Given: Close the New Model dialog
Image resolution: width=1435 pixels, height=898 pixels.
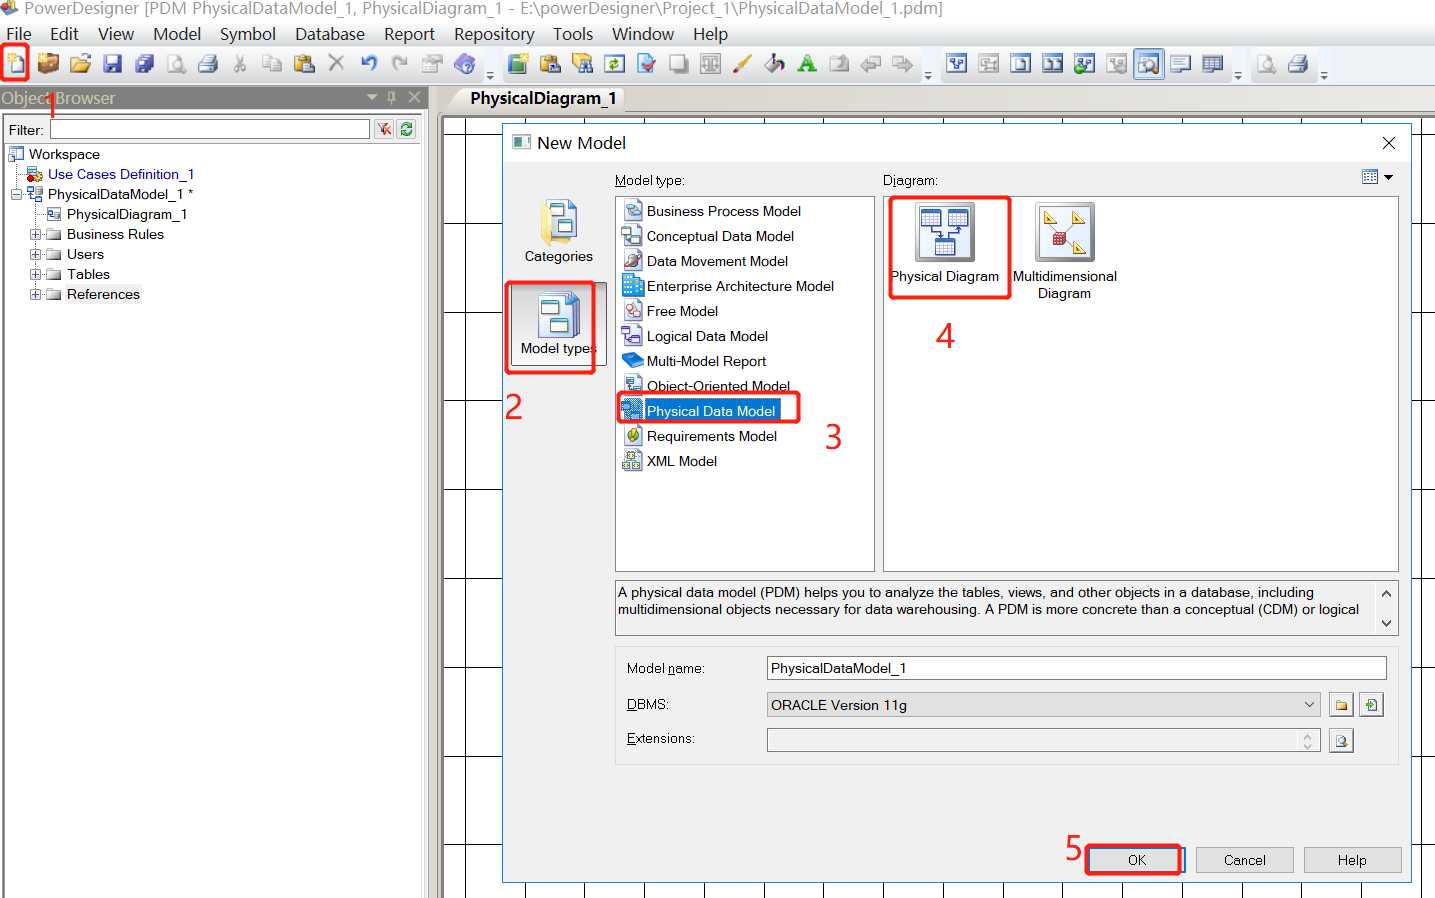Looking at the screenshot, I should click(x=1389, y=143).
